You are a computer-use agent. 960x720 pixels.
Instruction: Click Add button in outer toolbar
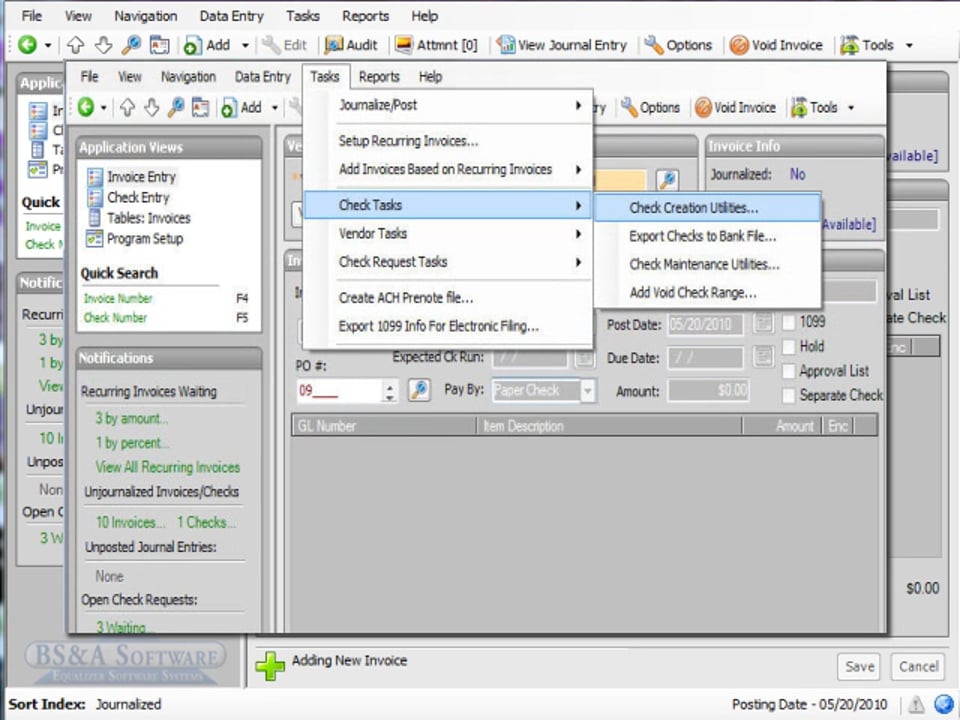click(x=208, y=45)
